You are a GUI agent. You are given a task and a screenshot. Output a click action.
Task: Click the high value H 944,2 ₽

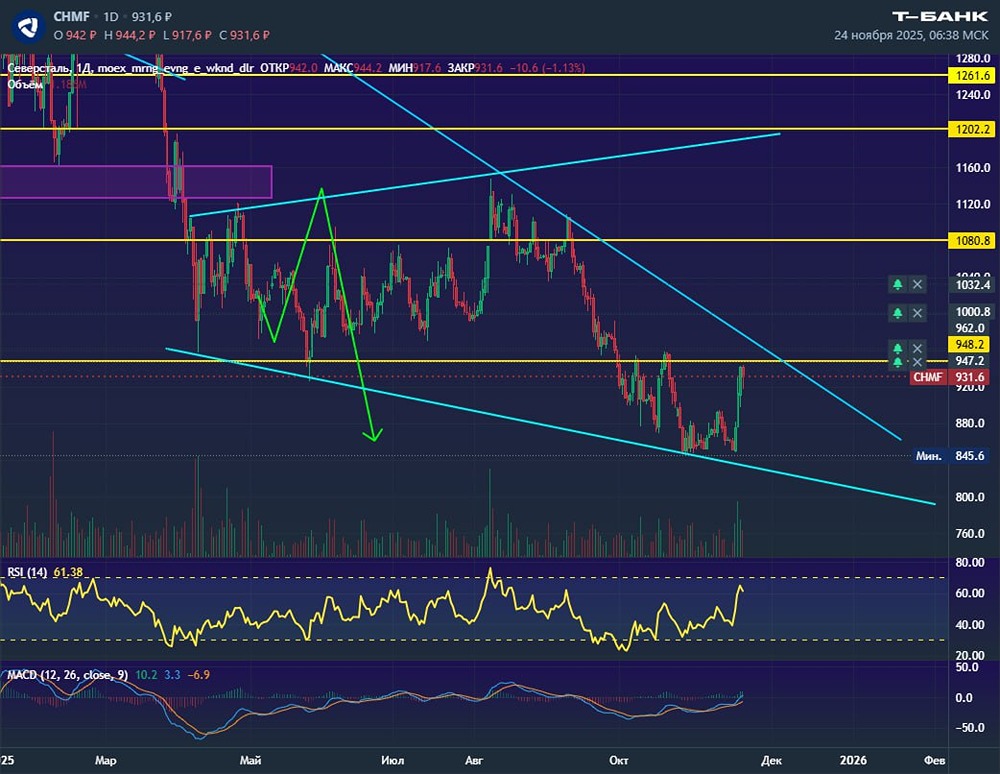(x=129, y=36)
